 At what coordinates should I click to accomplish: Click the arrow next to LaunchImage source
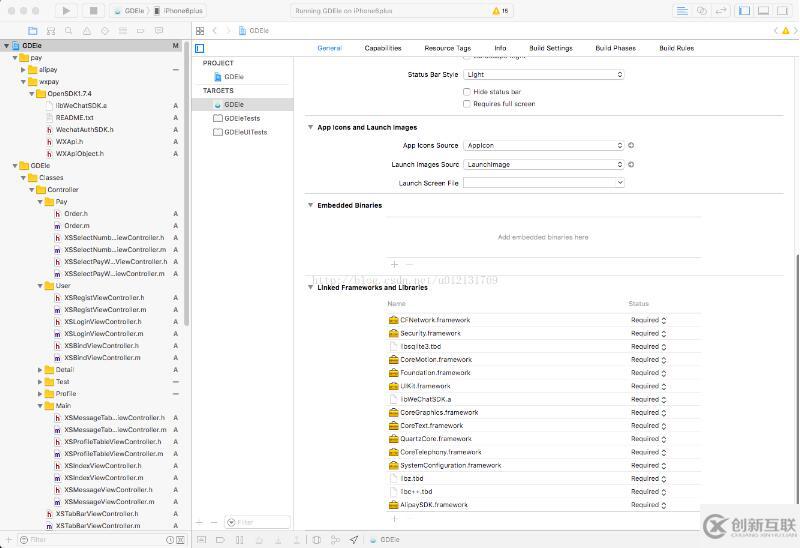coord(631,164)
